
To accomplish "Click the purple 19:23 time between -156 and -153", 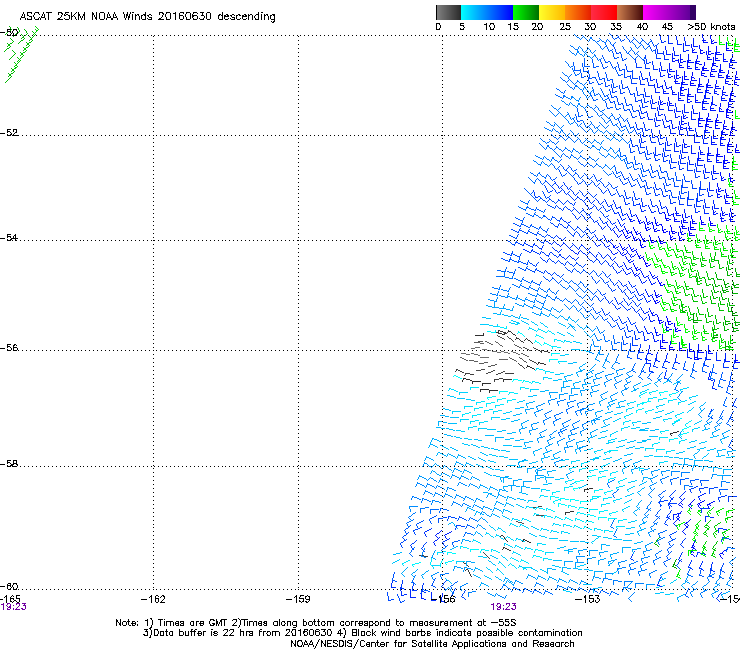I will click(504, 607).
